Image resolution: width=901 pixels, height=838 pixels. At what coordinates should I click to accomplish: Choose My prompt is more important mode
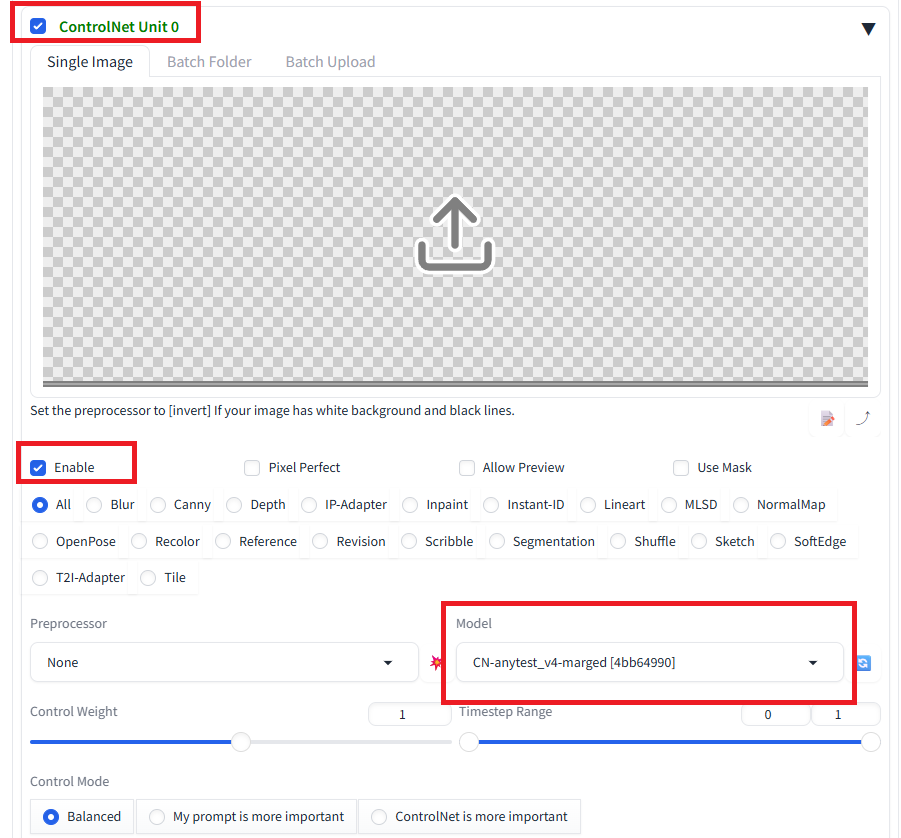(247, 817)
